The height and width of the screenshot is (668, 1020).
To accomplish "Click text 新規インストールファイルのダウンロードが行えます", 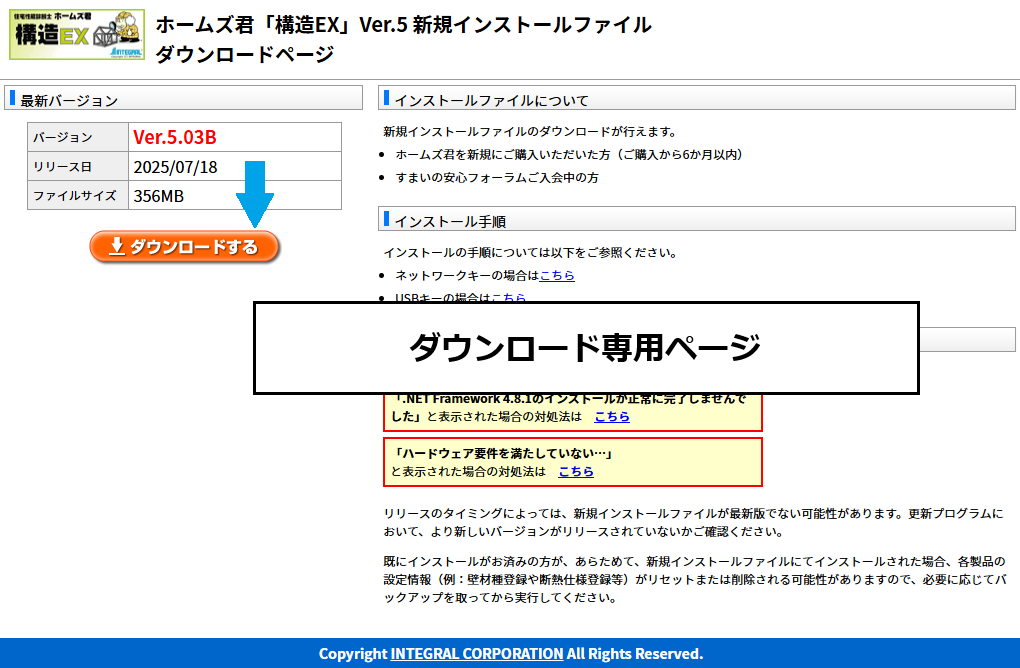I will (x=530, y=131).
